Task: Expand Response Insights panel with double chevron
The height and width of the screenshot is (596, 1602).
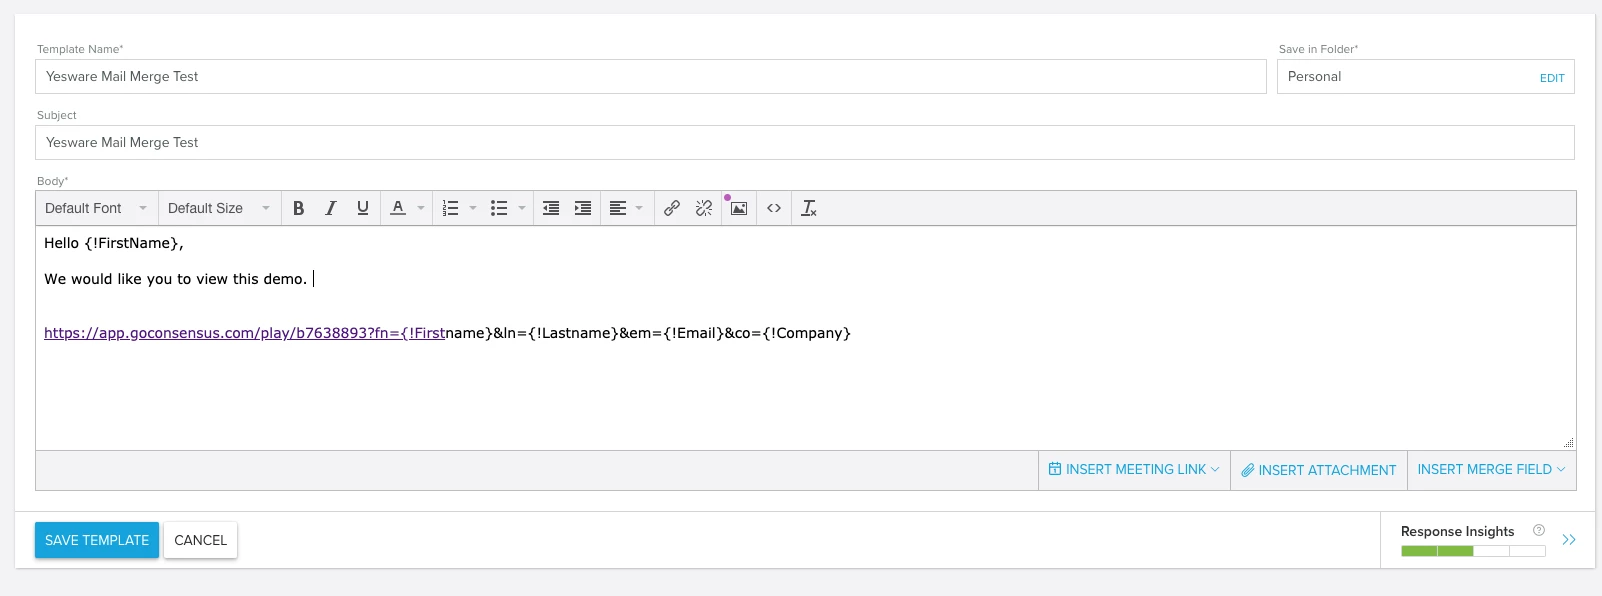Action: point(1569,540)
